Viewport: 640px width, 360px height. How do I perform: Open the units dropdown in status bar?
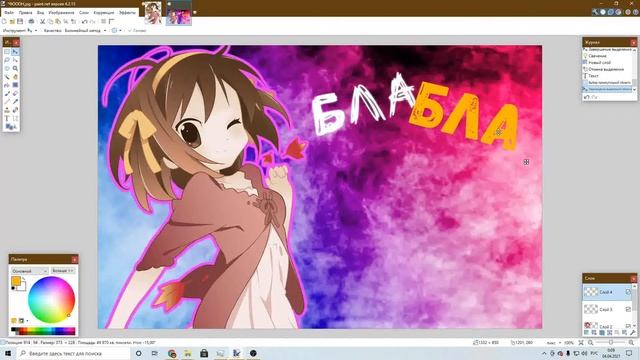(553, 342)
